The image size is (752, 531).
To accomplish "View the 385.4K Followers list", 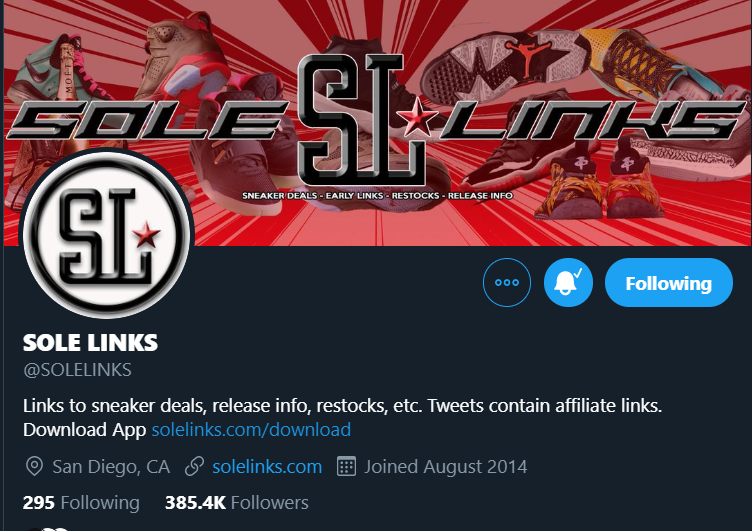I will point(236,503).
